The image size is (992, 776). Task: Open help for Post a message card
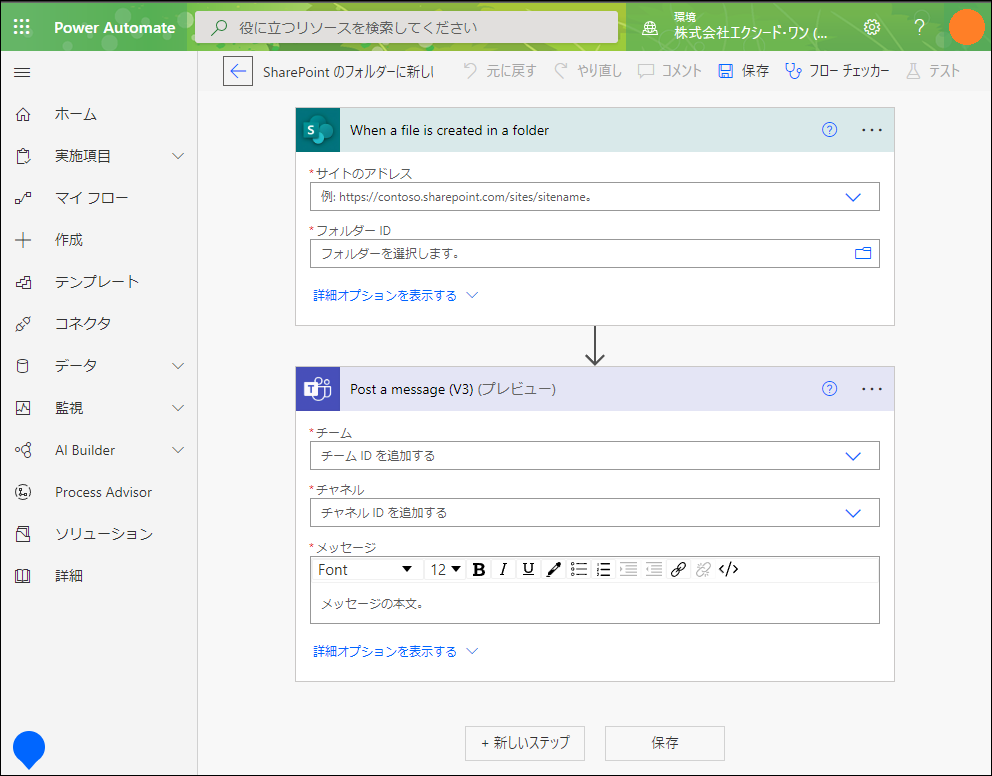(829, 388)
